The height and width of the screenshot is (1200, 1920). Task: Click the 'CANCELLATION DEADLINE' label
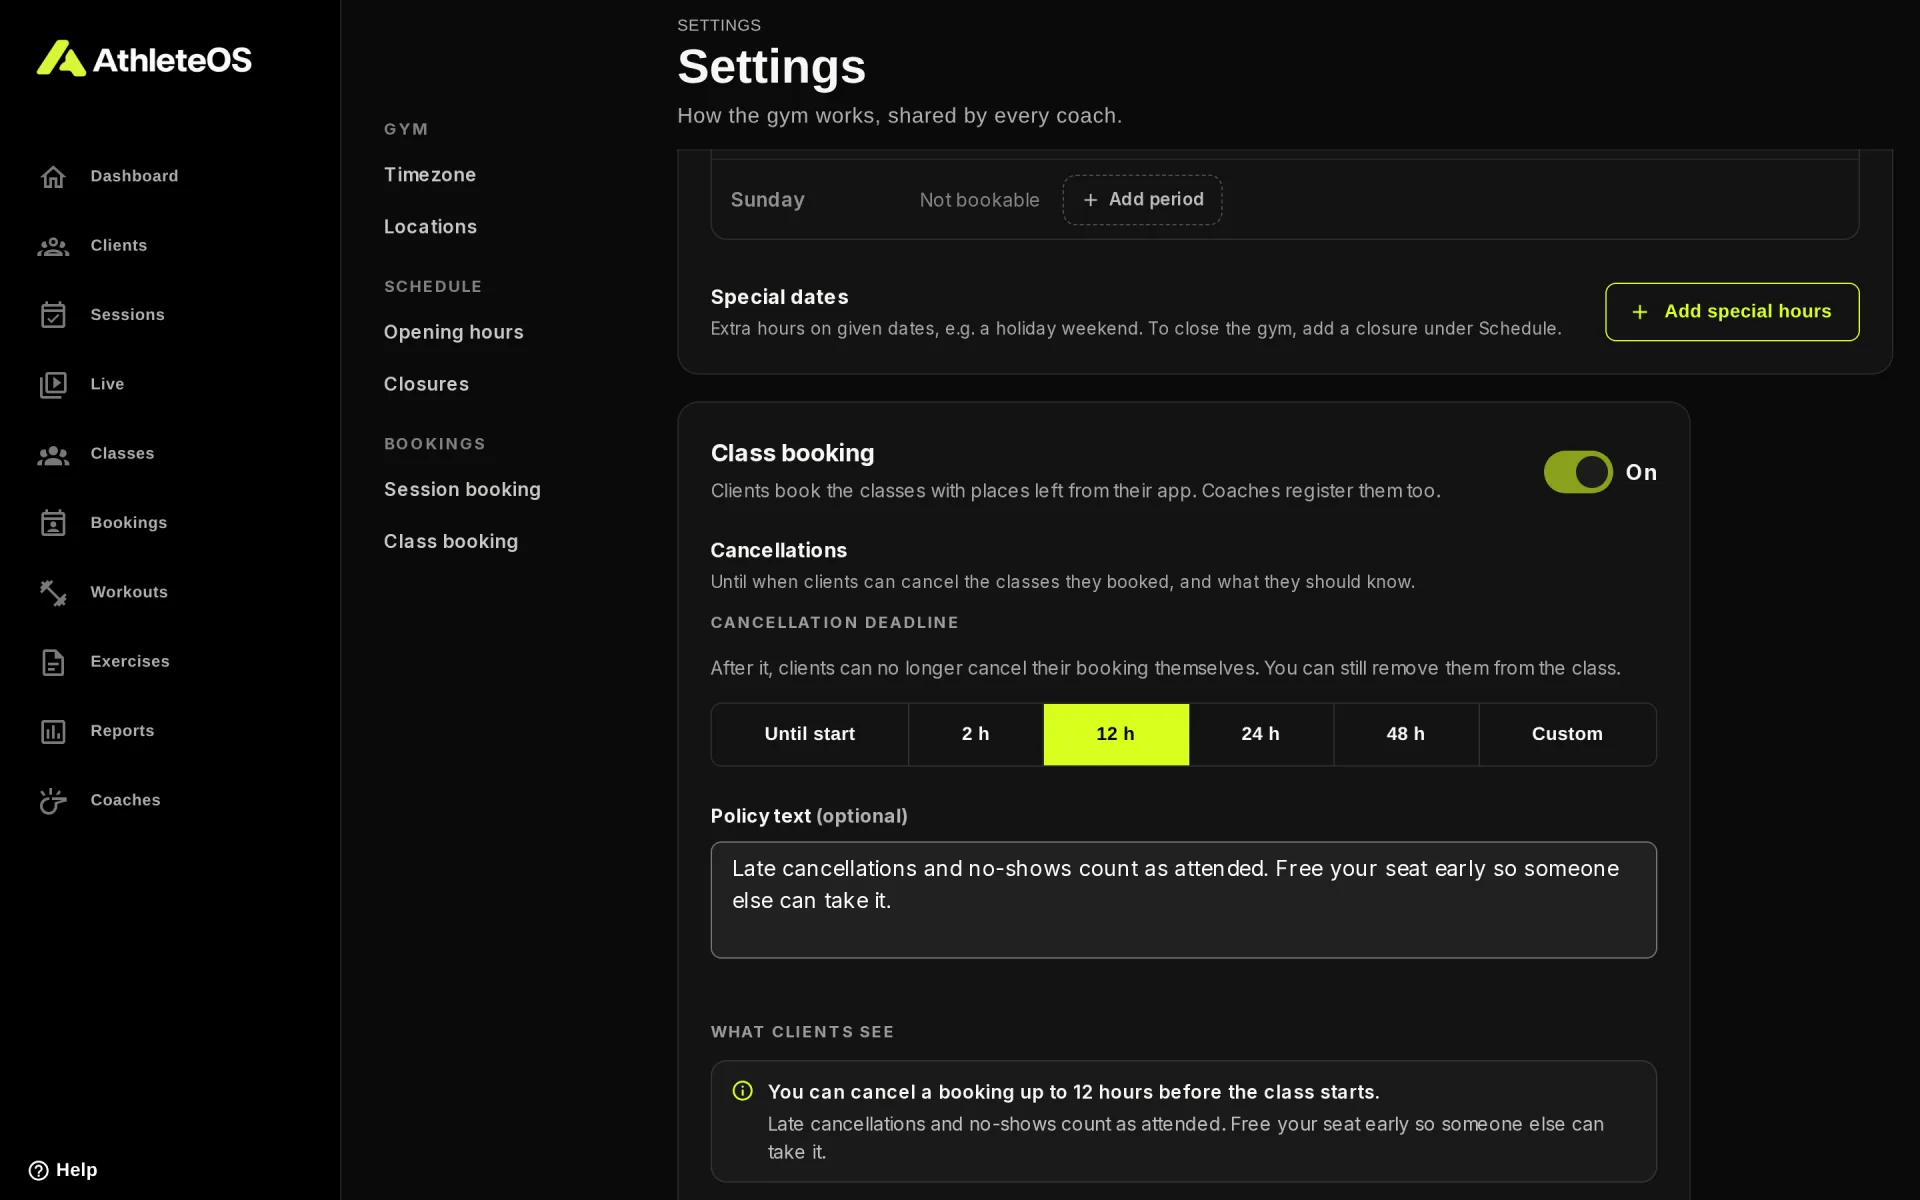pos(834,622)
